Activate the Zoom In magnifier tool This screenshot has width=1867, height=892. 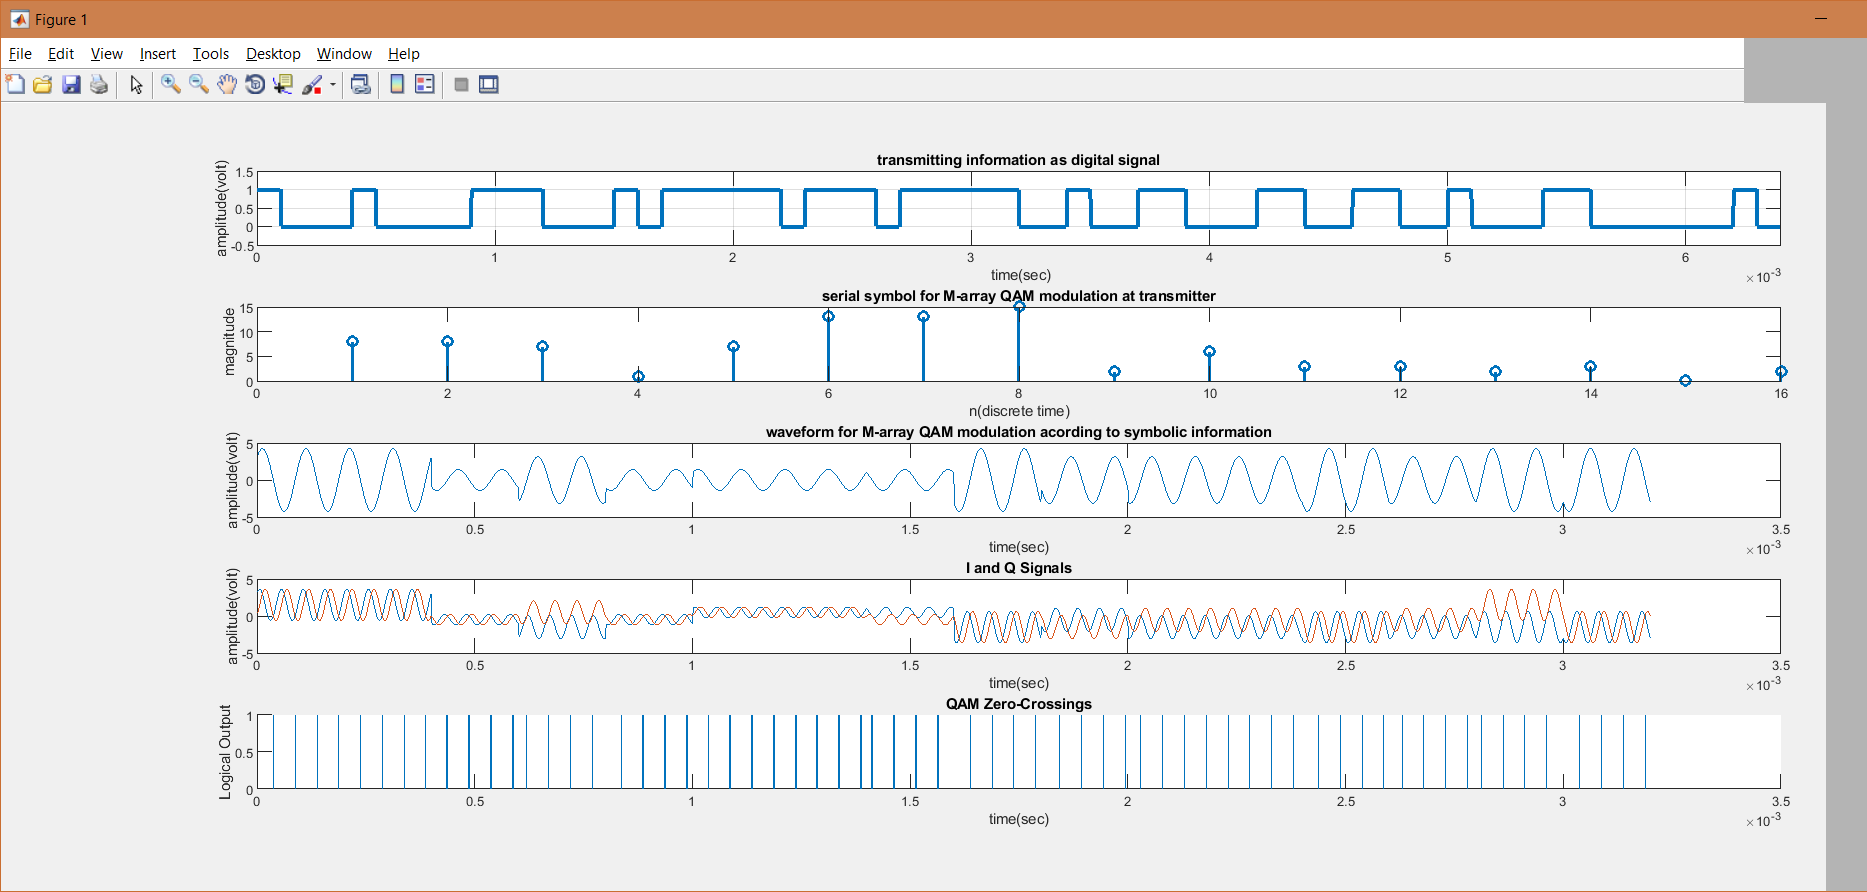[x=171, y=85]
